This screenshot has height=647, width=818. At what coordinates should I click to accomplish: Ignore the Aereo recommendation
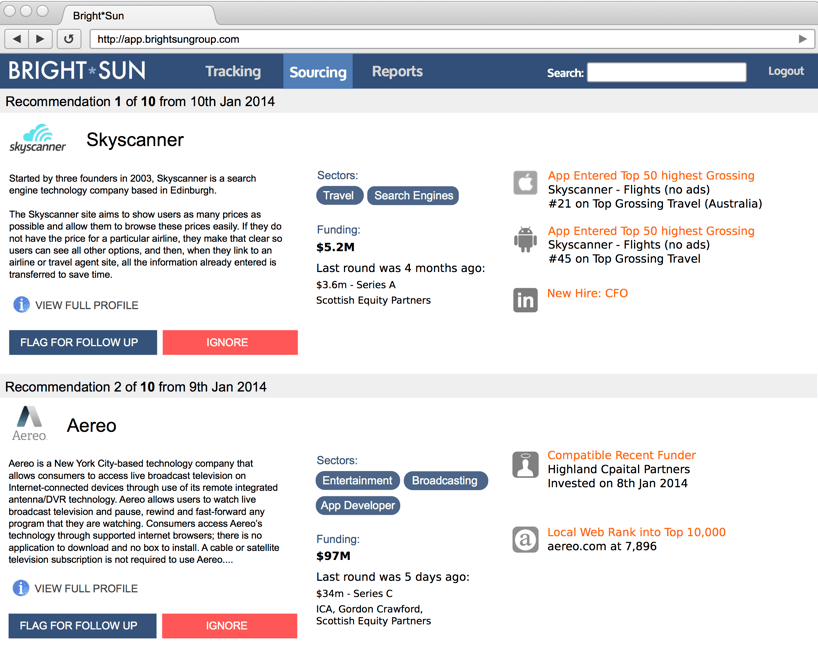[x=230, y=626]
